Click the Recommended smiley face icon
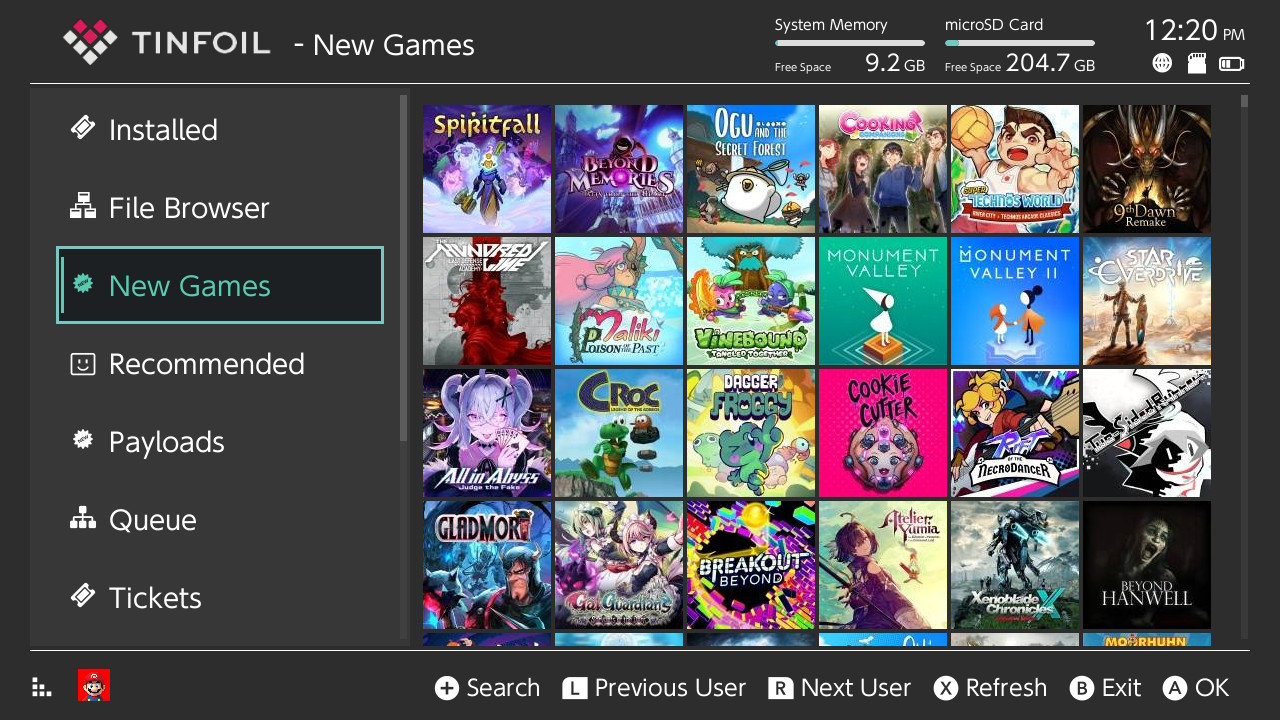The image size is (1280, 720). point(83,364)
